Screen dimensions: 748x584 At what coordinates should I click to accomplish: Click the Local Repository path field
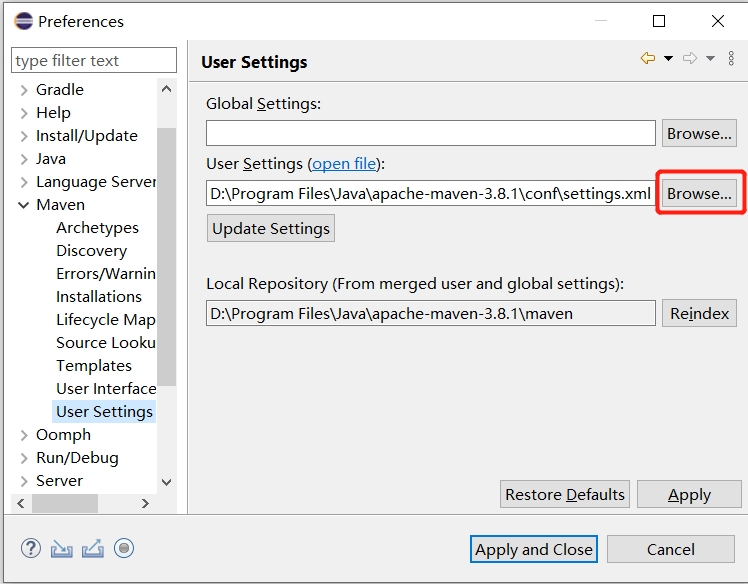click(431, 313)
